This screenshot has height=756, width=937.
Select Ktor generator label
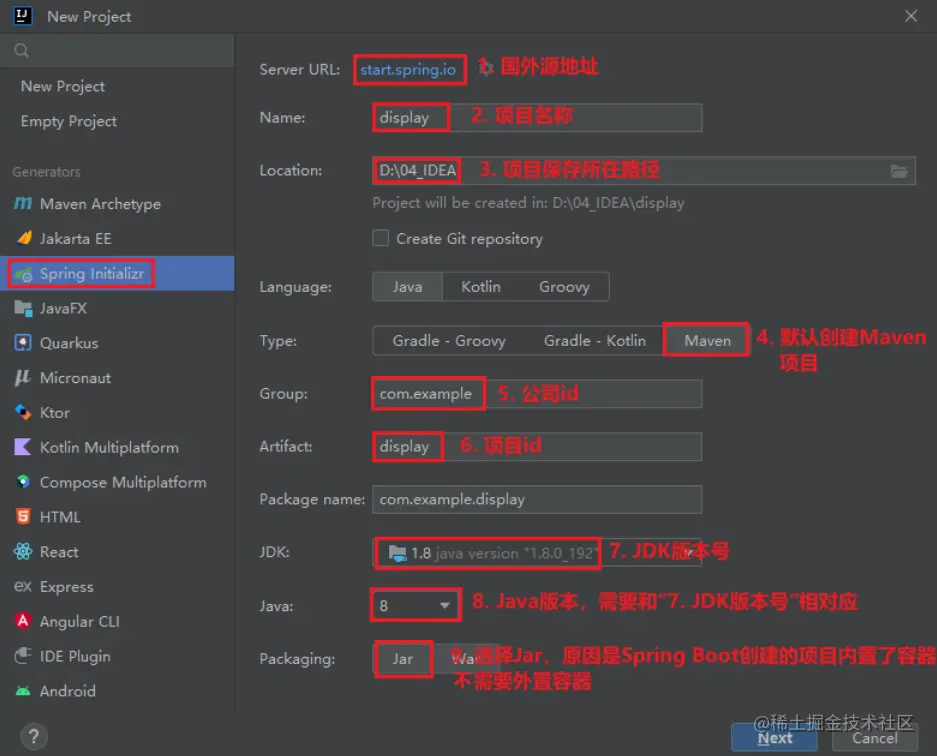[54, 412]
